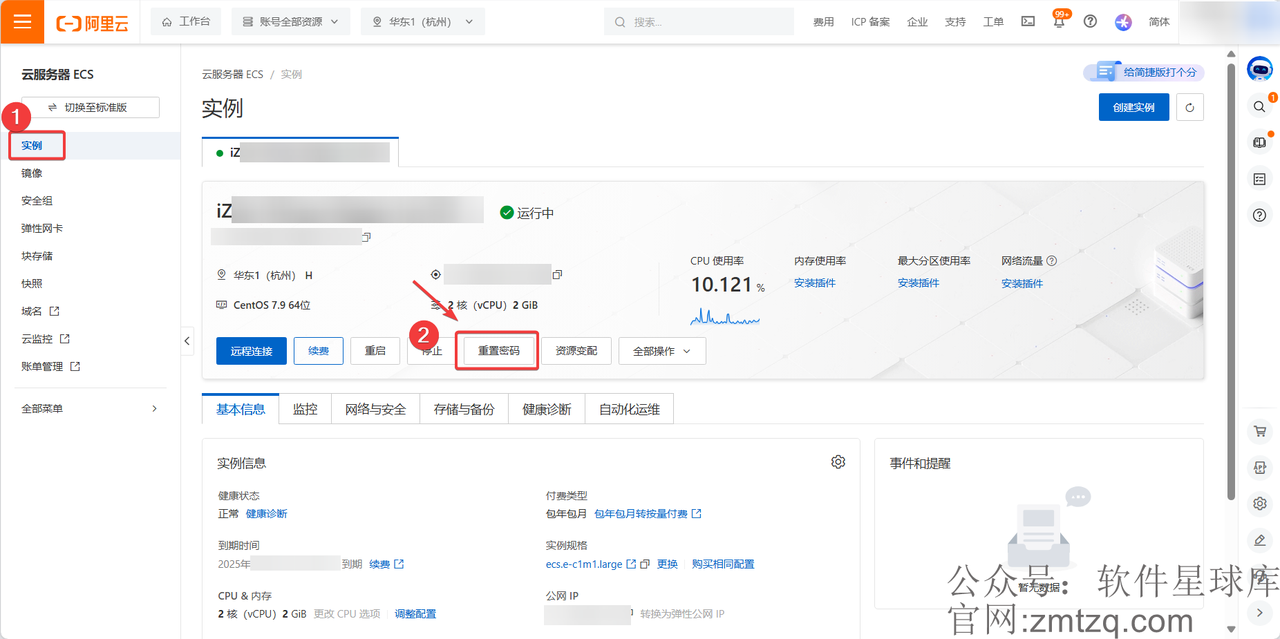
Task: Expand 全部操作 dropdown
Action: pos(662,351)
